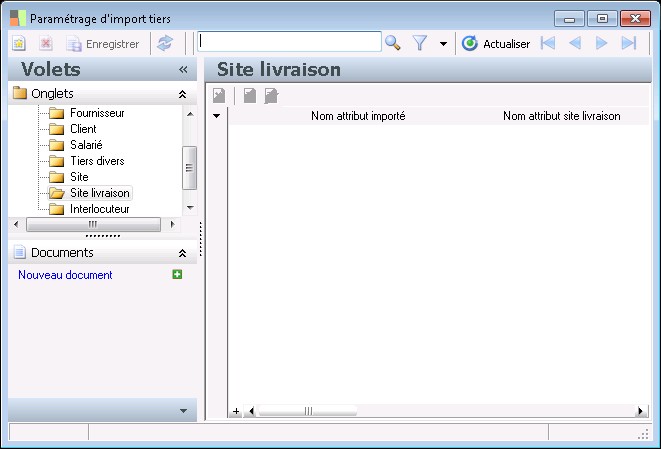Click the tree horizontal scroll right arrow
Image resolution: width=661 pixels, height=449 pixels.
point(172,224)
